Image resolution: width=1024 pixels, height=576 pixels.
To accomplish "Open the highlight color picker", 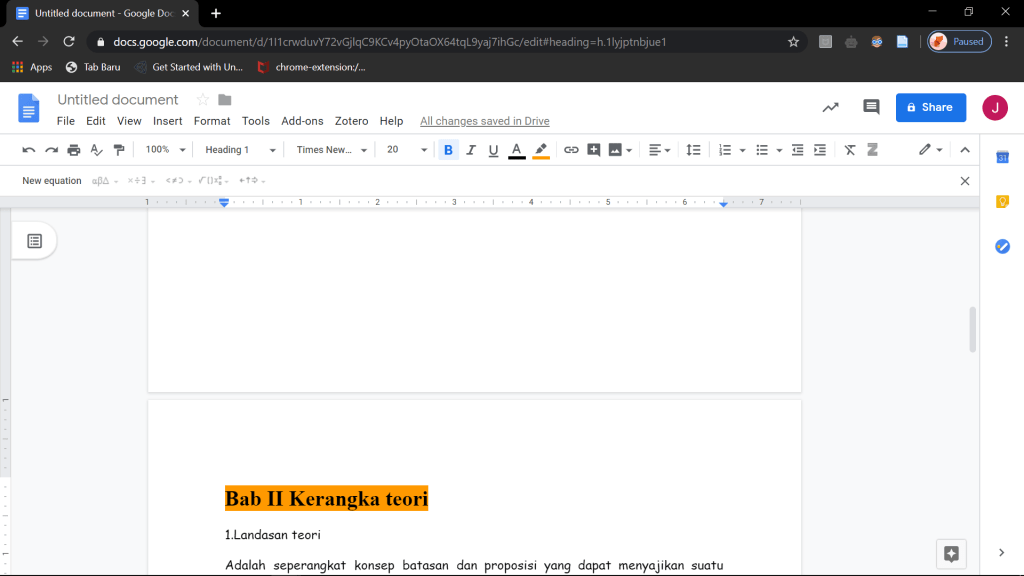I will coord(541,150).
